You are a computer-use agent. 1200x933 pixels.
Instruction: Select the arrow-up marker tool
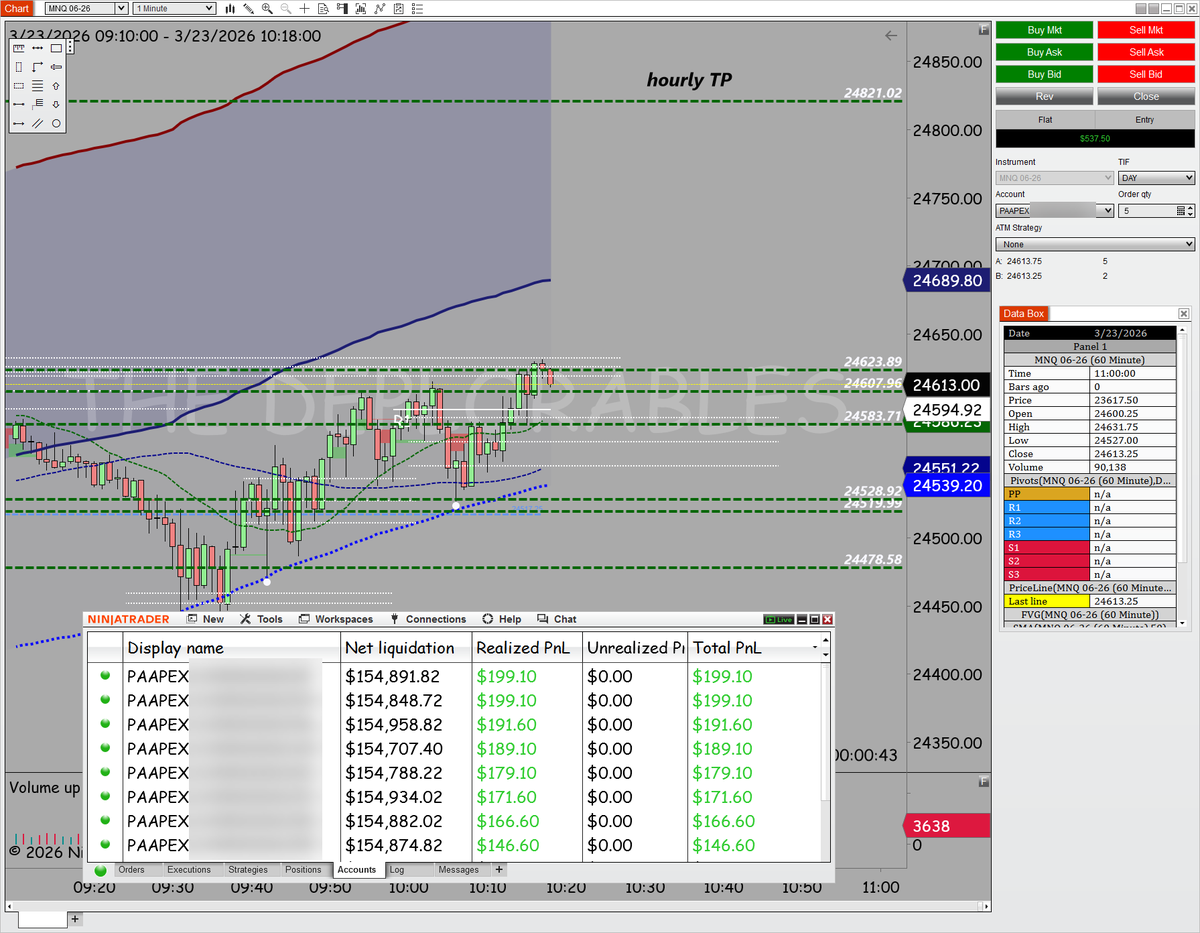56,86
